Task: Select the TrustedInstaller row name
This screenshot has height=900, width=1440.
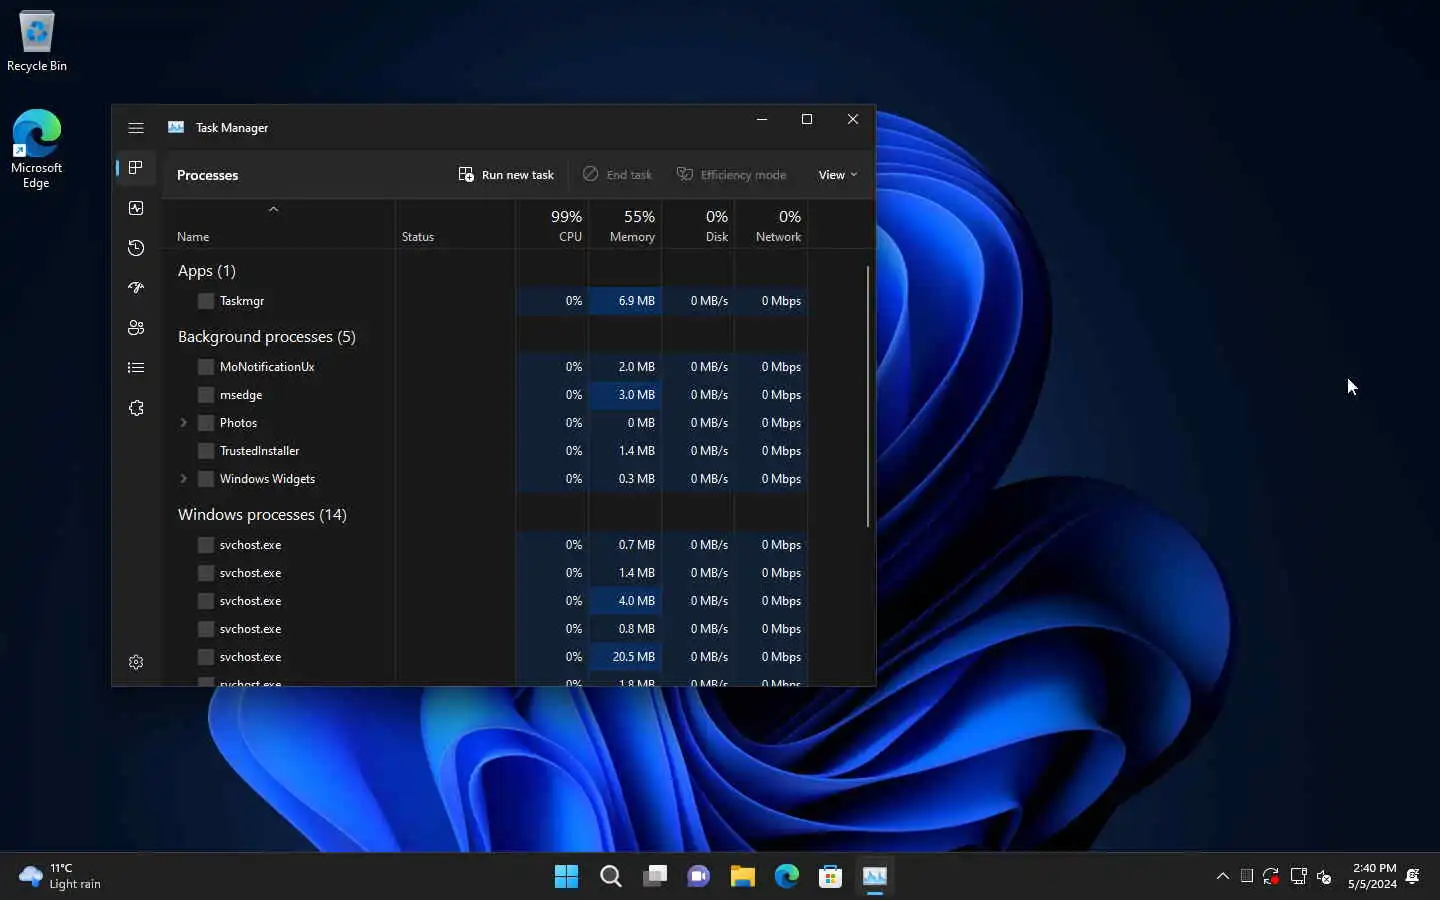Action: coord(260,451)
